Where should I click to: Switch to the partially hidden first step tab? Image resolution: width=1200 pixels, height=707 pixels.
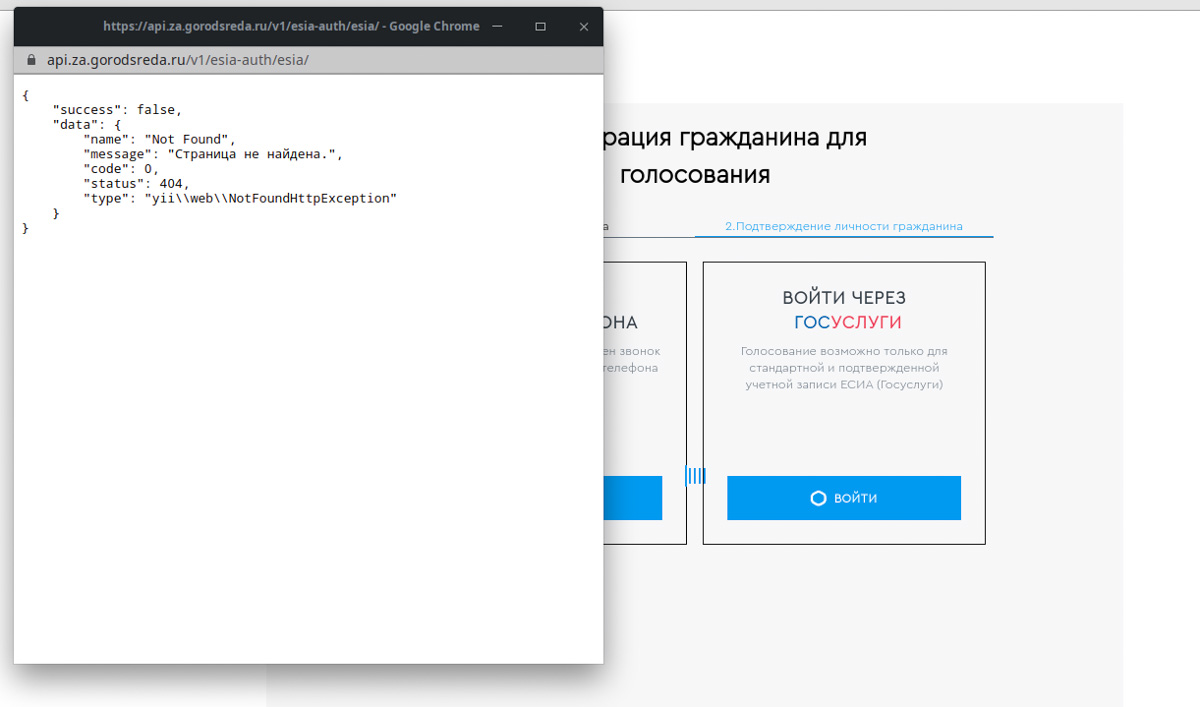coord(605,226)
